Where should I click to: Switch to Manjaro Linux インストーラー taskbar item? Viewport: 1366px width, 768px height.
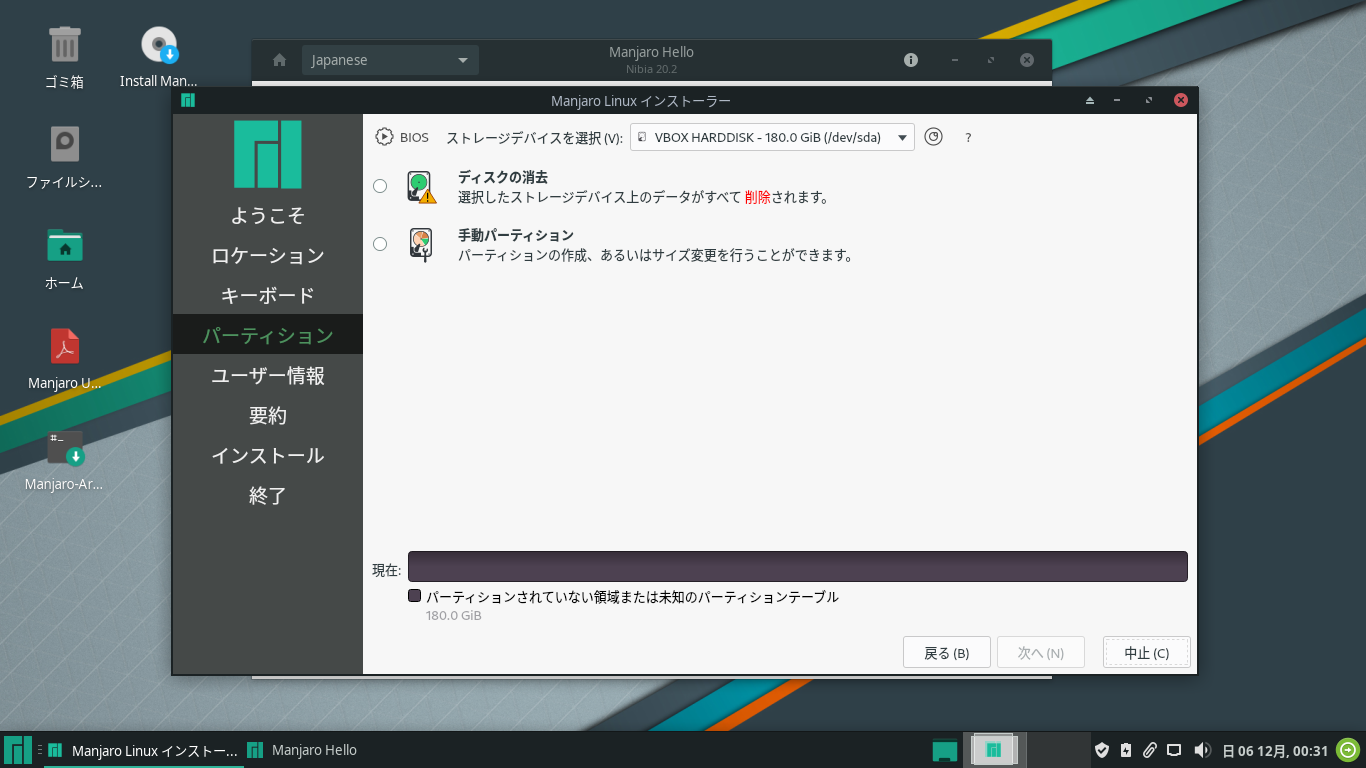pos(144,750)
